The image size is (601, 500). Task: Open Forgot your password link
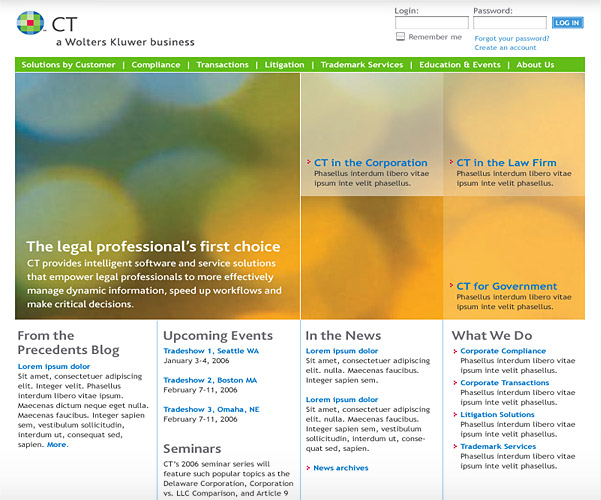(x=512, y=38)
